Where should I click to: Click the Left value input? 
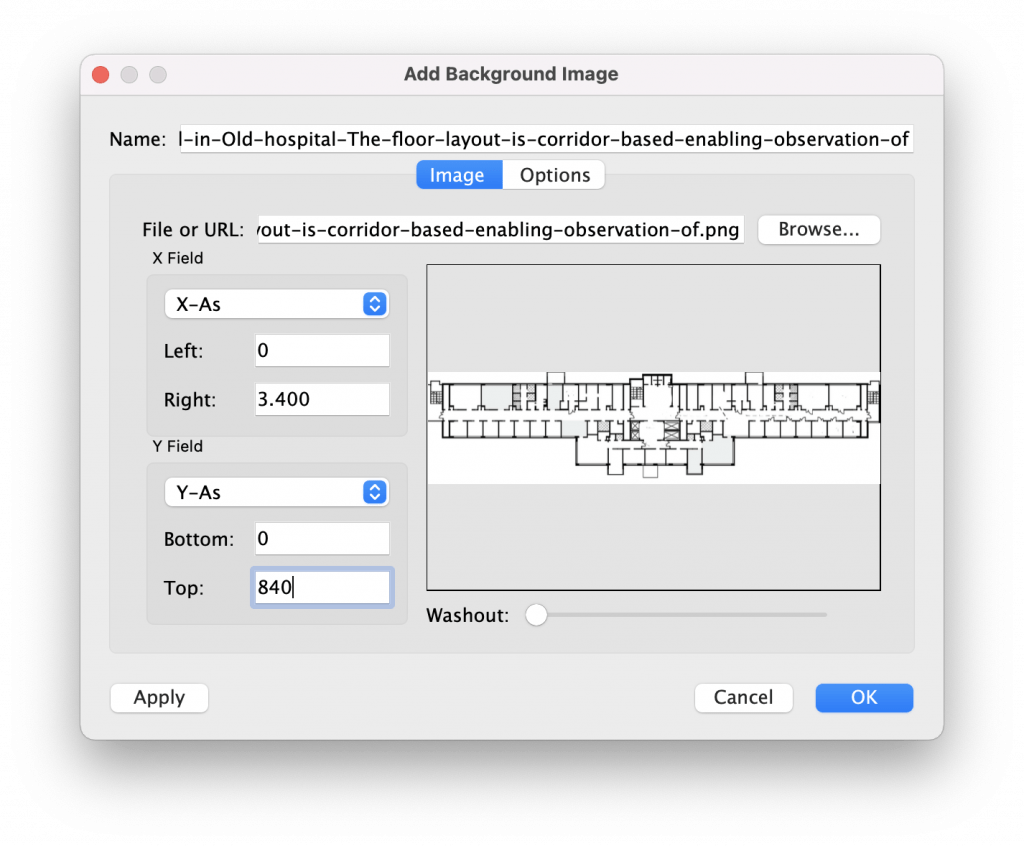321,351
